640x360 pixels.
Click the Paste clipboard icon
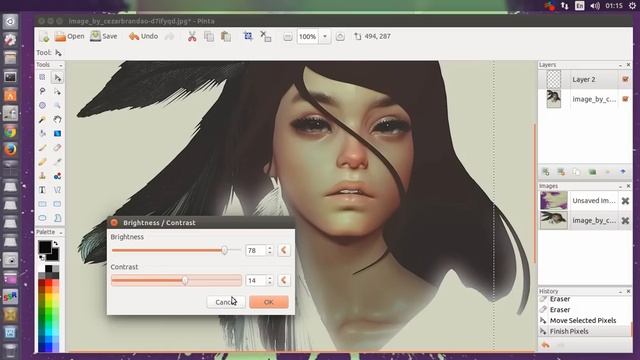pos(226,36)
